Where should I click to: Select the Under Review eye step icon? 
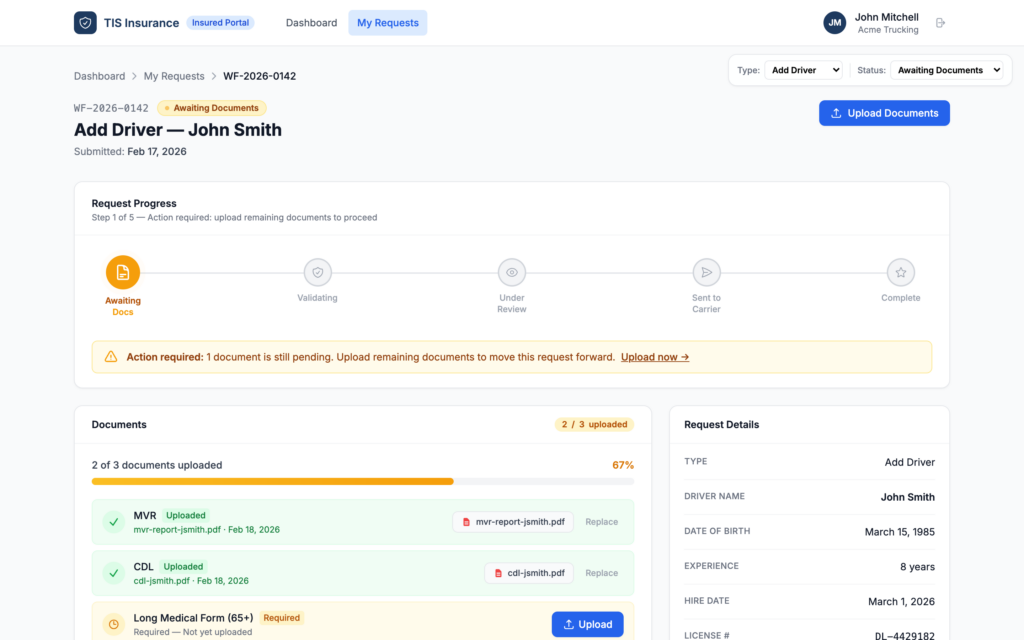pos(511,272)
